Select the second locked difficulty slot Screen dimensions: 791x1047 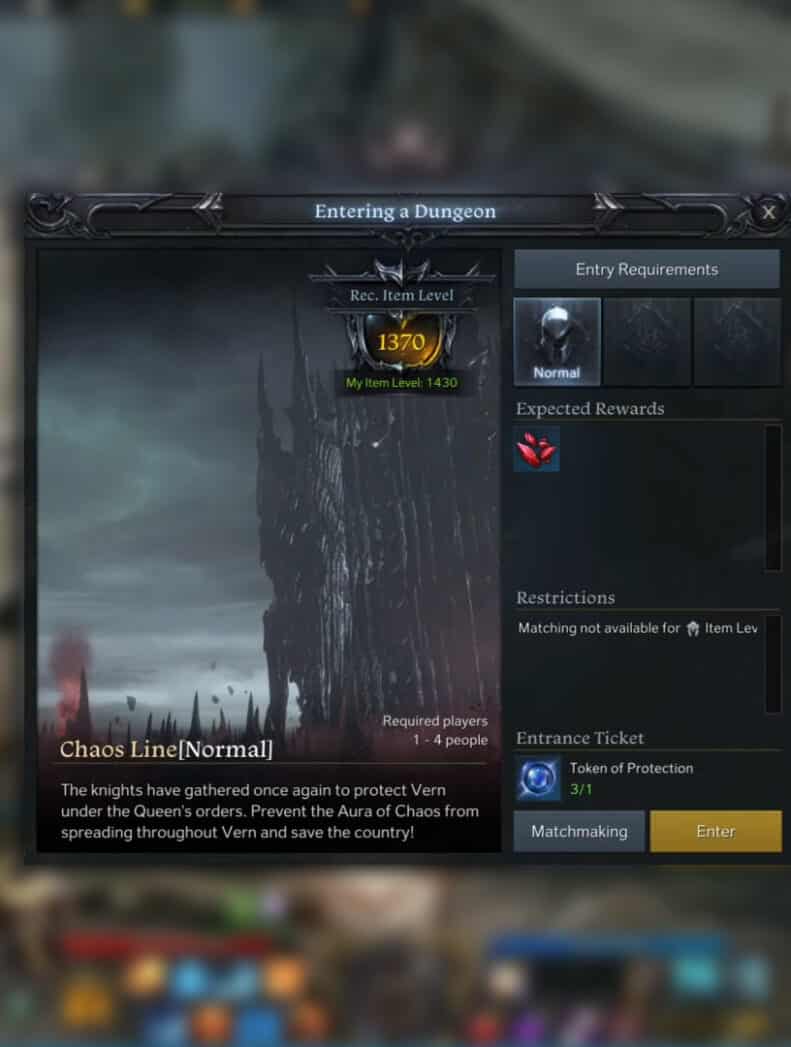click(647, 342)
